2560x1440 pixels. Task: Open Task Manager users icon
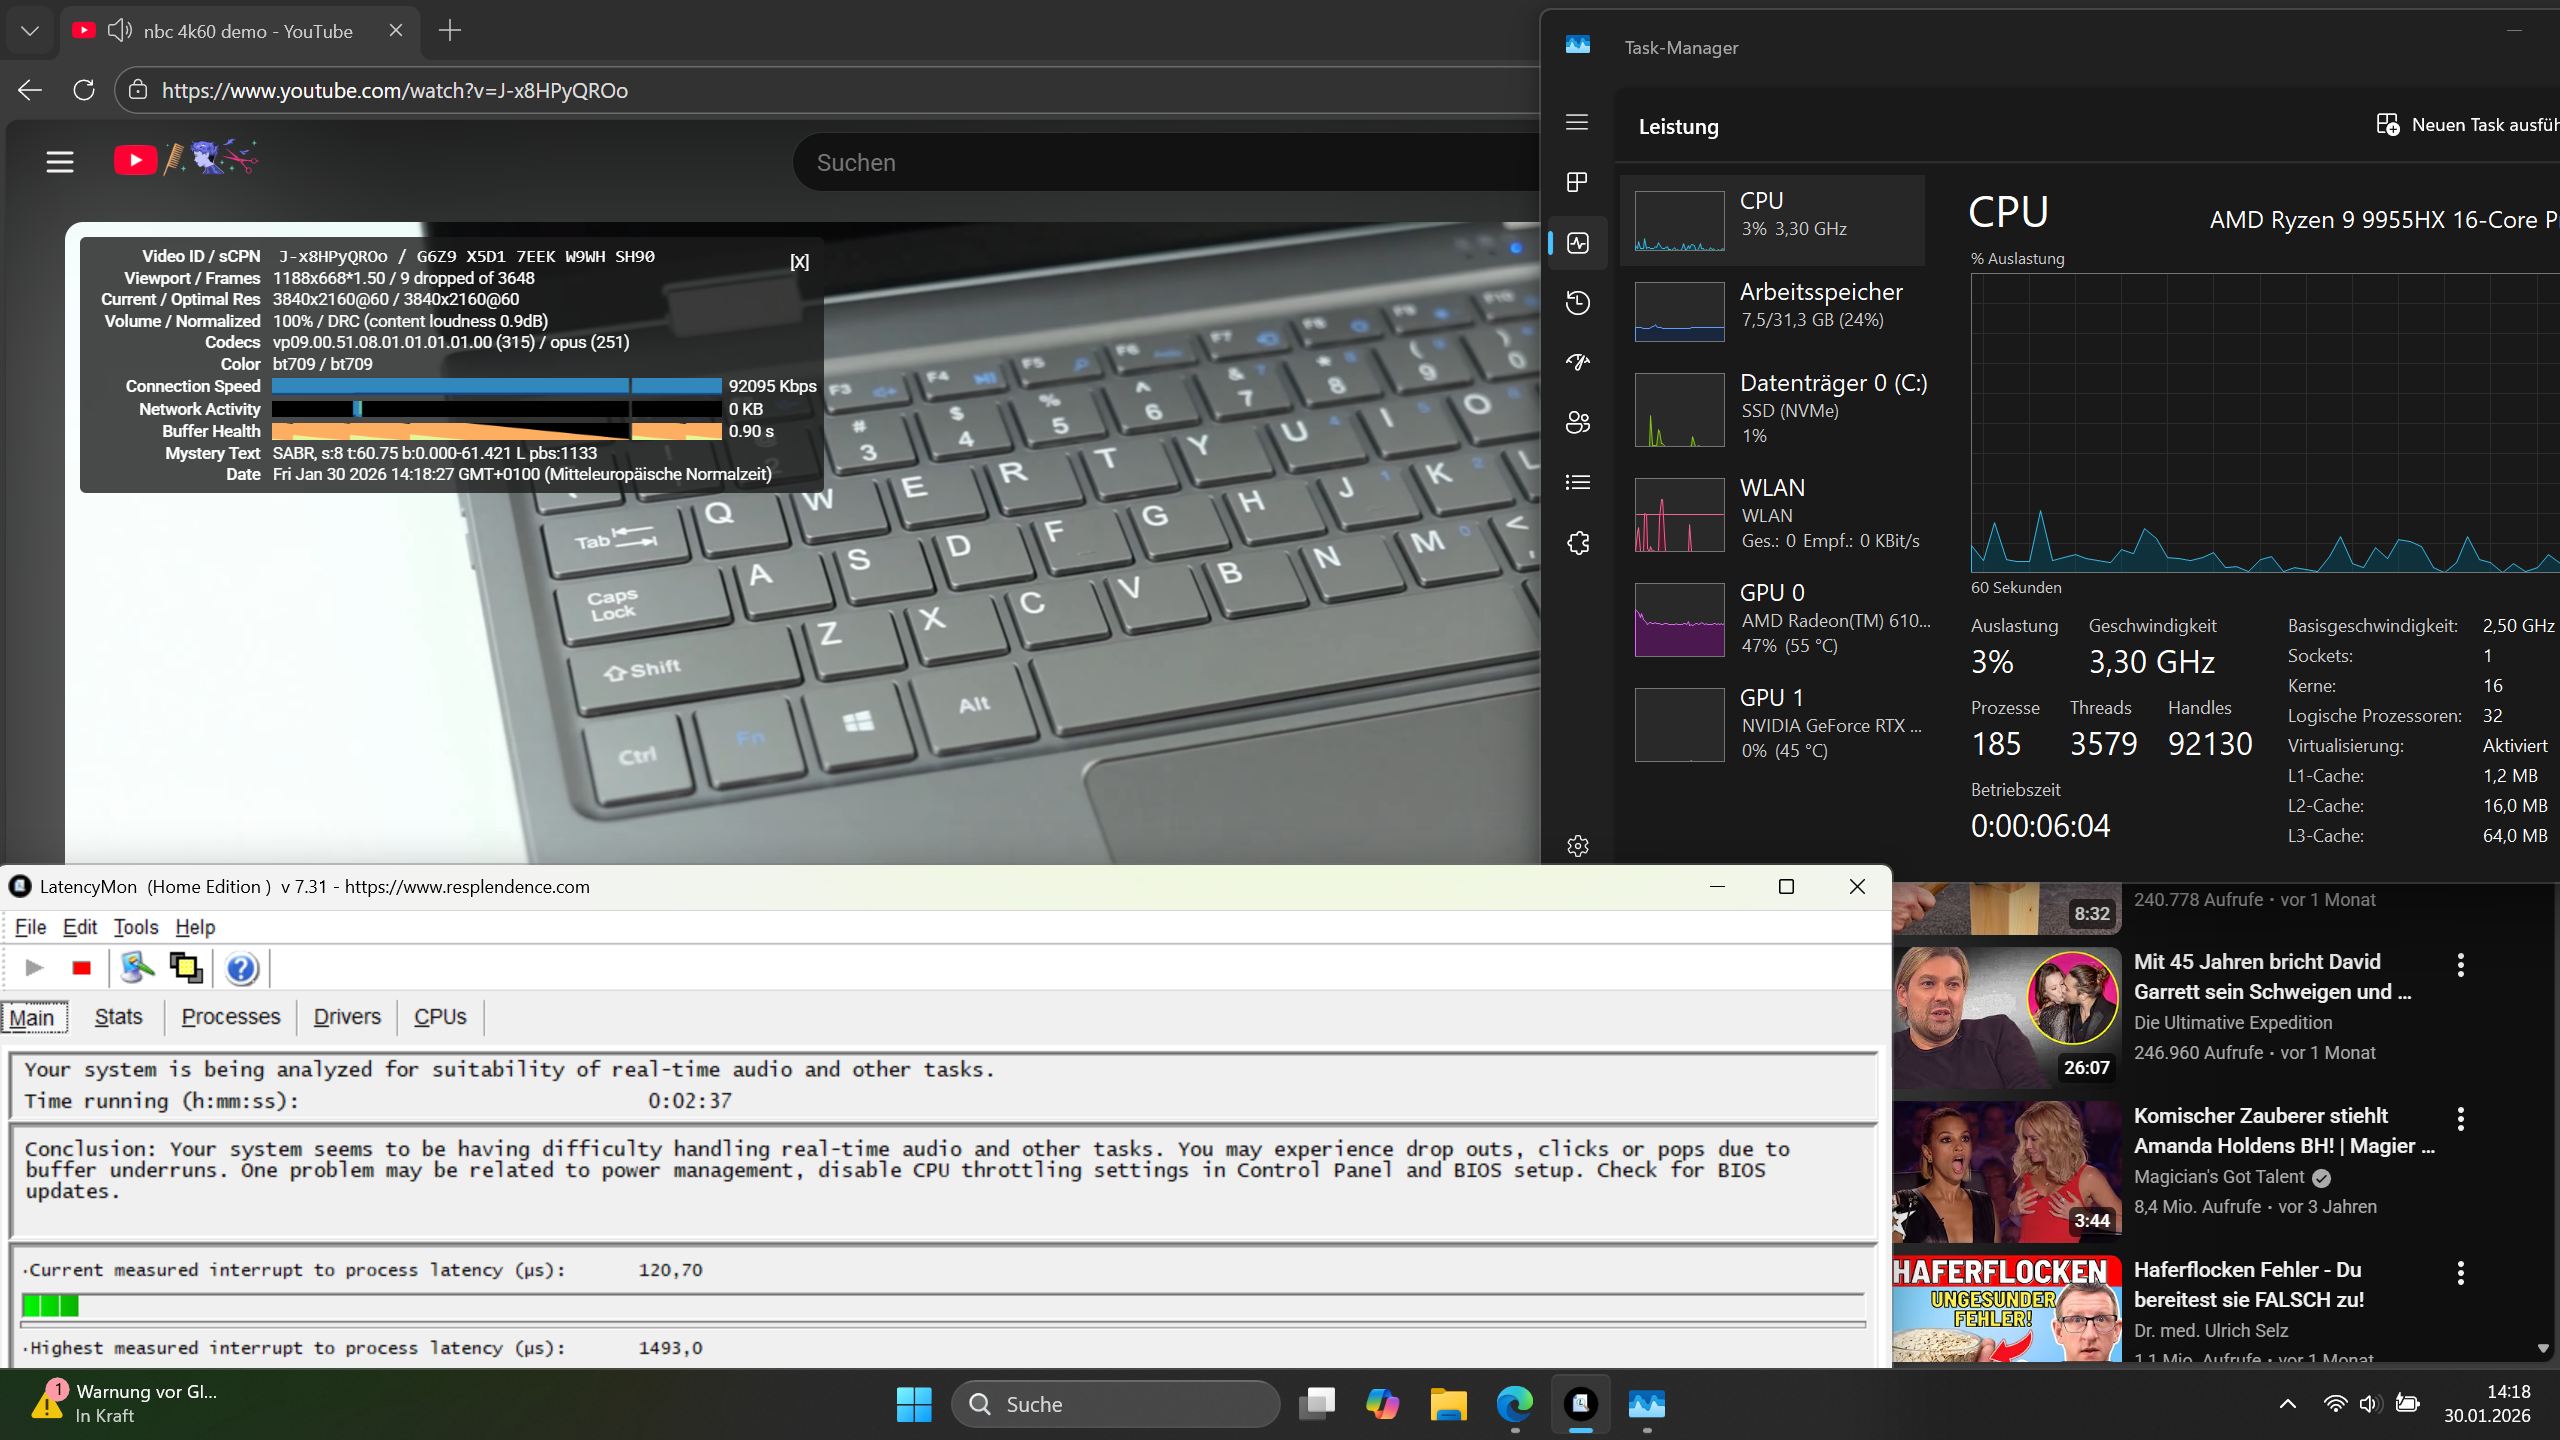point(1578,422)
